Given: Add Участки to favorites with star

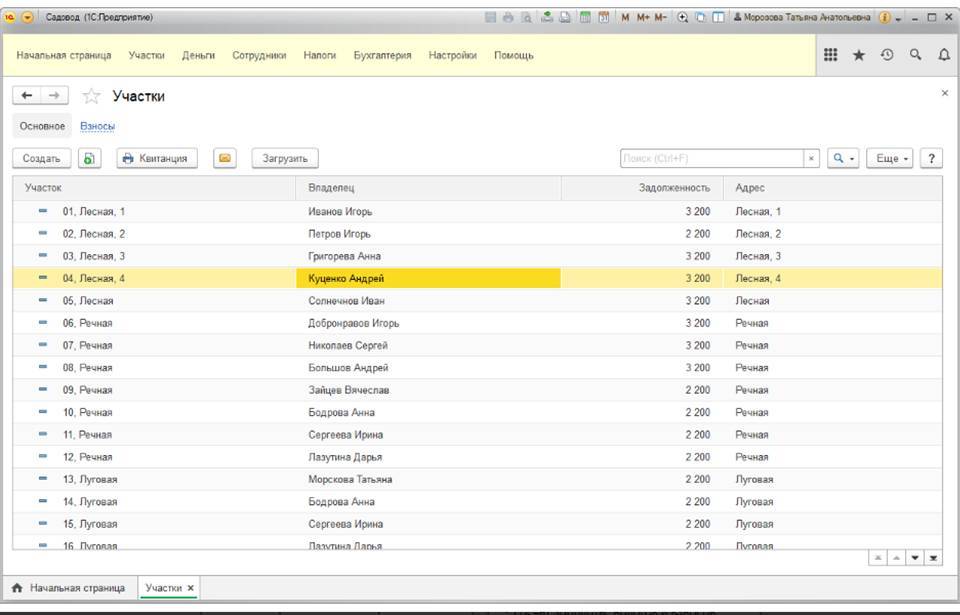Looking at the screenshot, I should (x=91, y=96).
